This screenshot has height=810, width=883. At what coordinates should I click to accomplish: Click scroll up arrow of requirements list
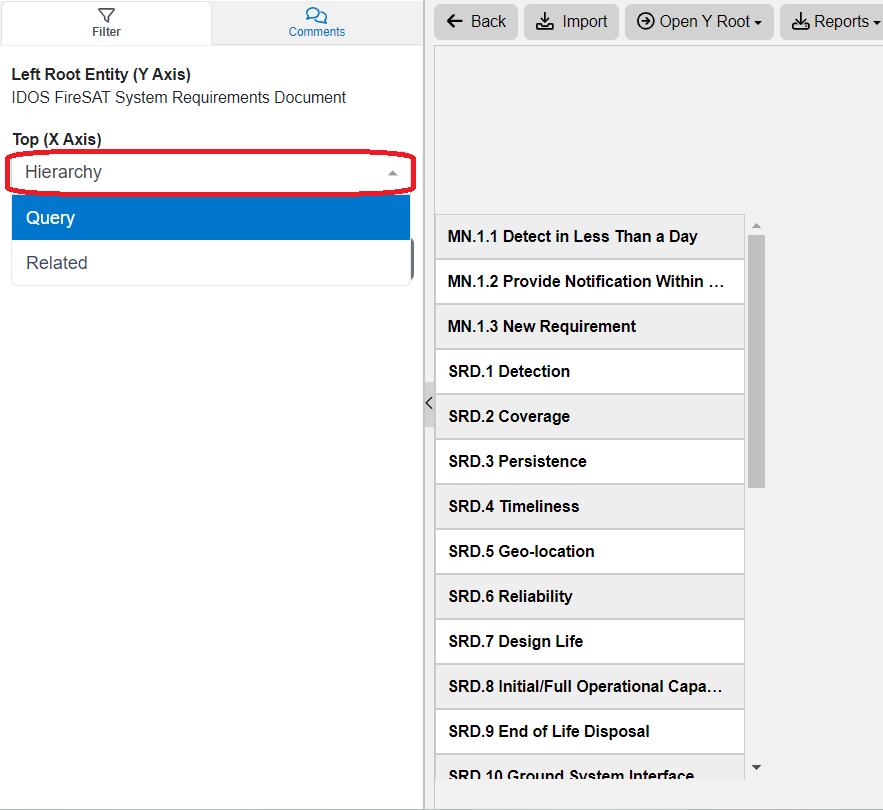(x=756, y=226)
